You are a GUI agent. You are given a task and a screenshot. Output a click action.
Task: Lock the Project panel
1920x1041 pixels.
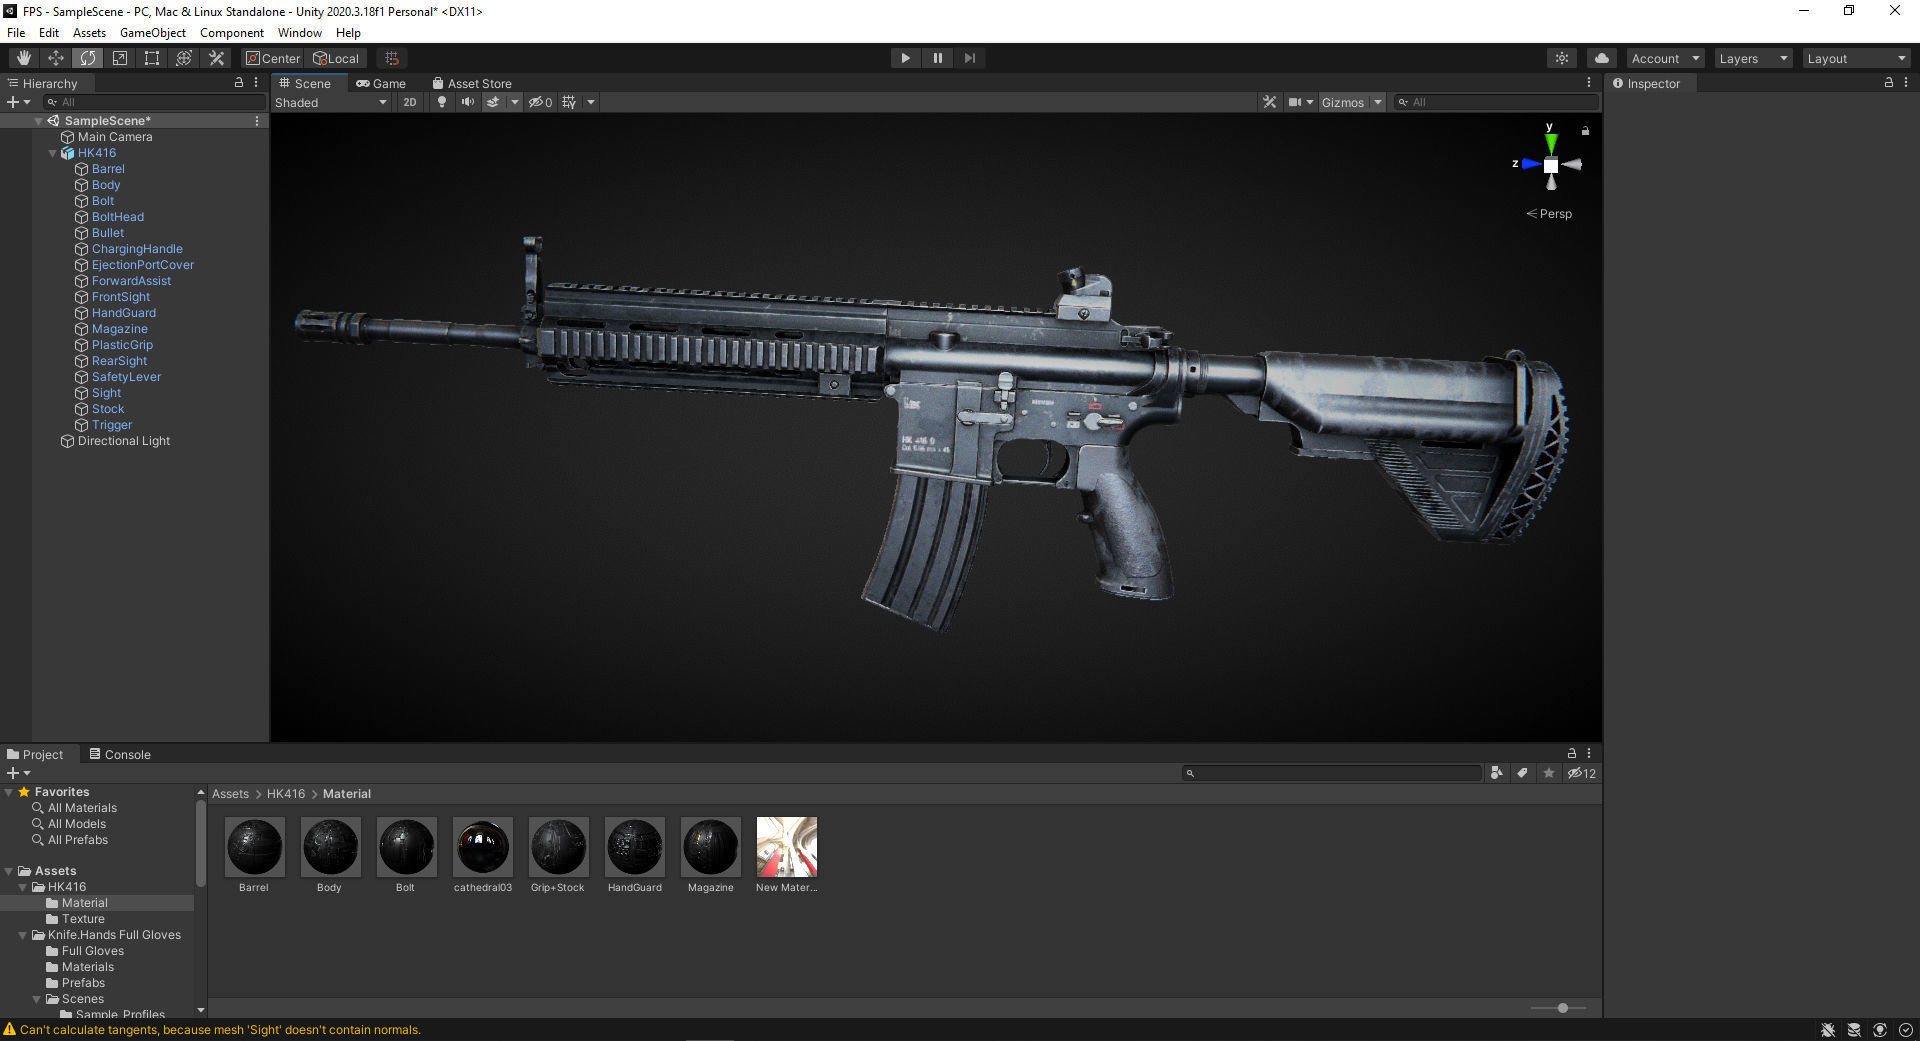click(1572, 753)
